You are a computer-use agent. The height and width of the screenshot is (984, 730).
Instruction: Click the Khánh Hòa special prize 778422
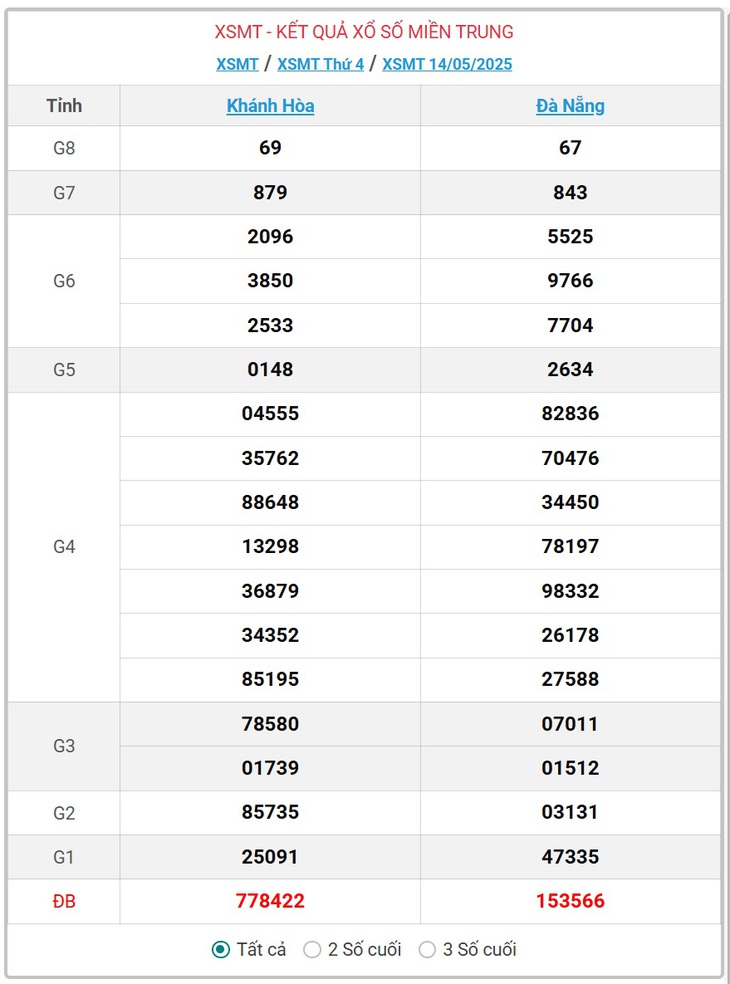coord(271,901)
